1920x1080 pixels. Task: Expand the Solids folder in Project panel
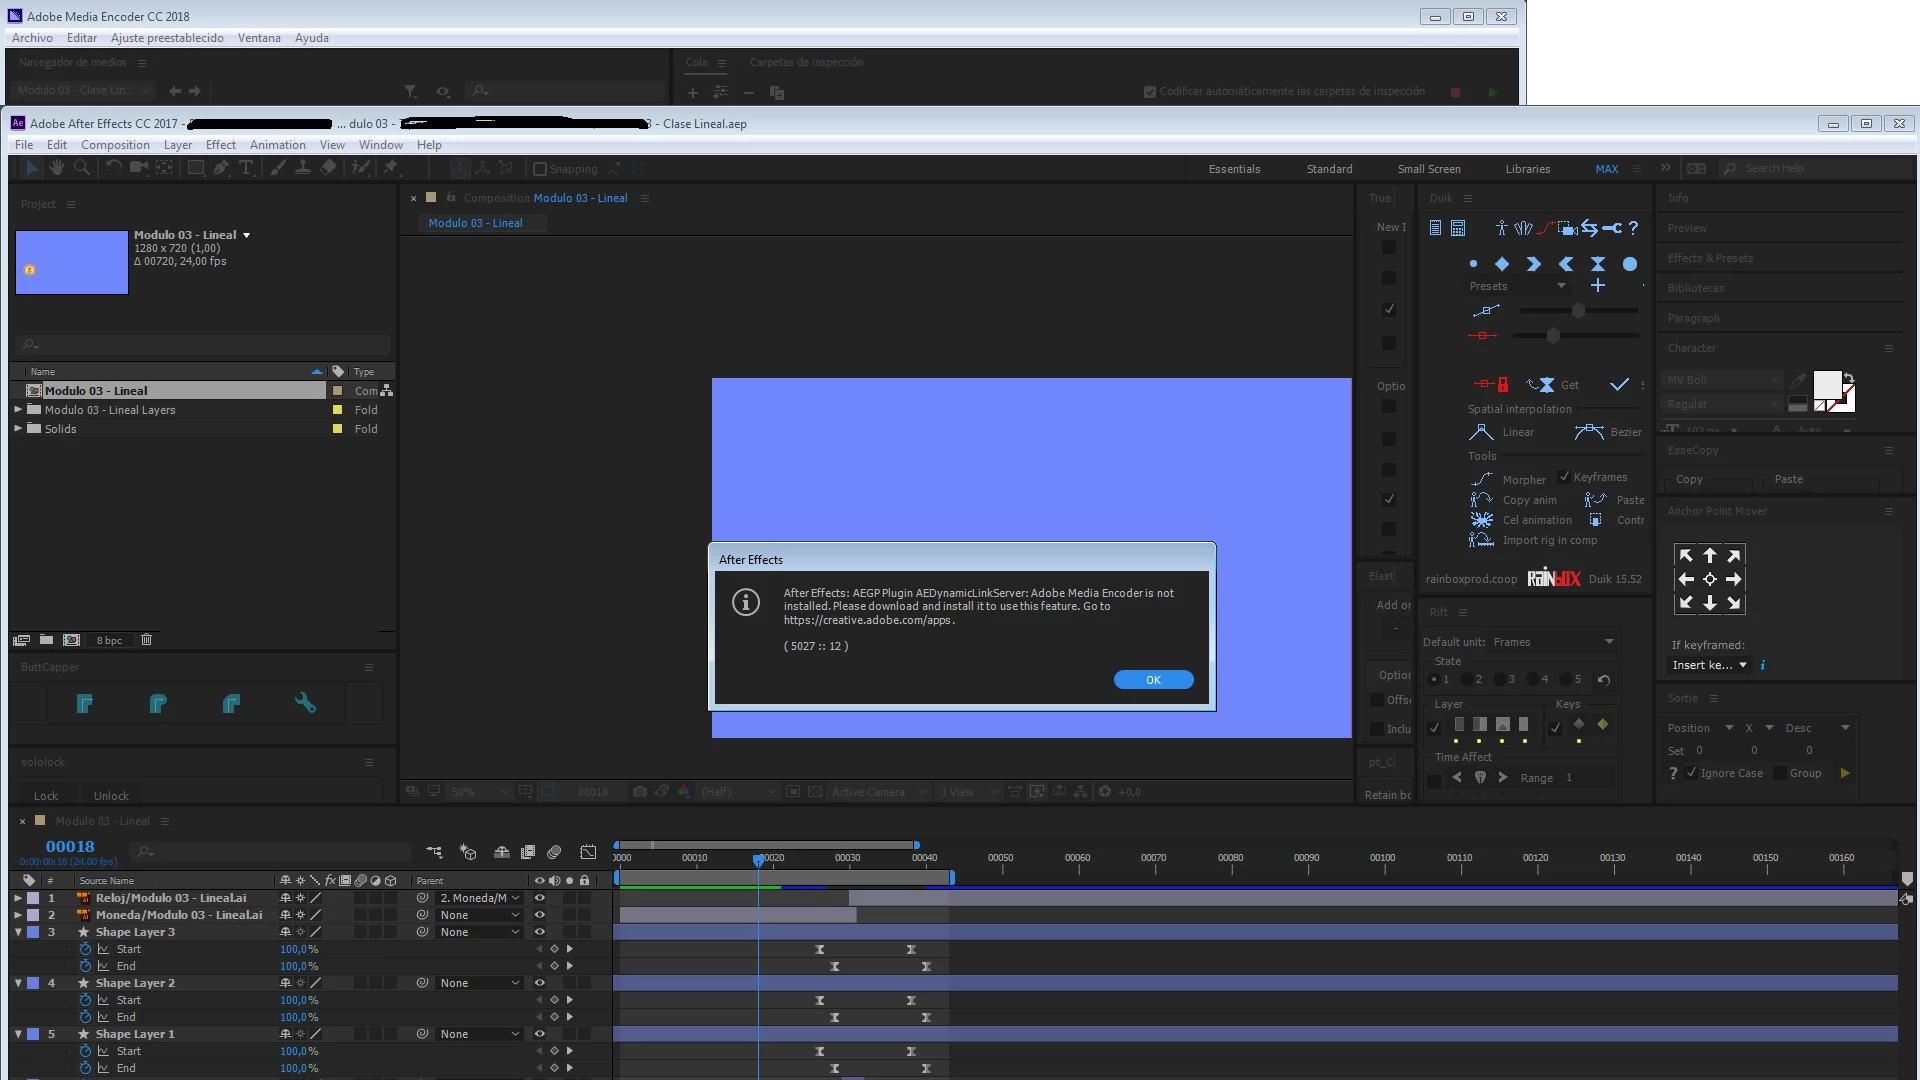18,429
